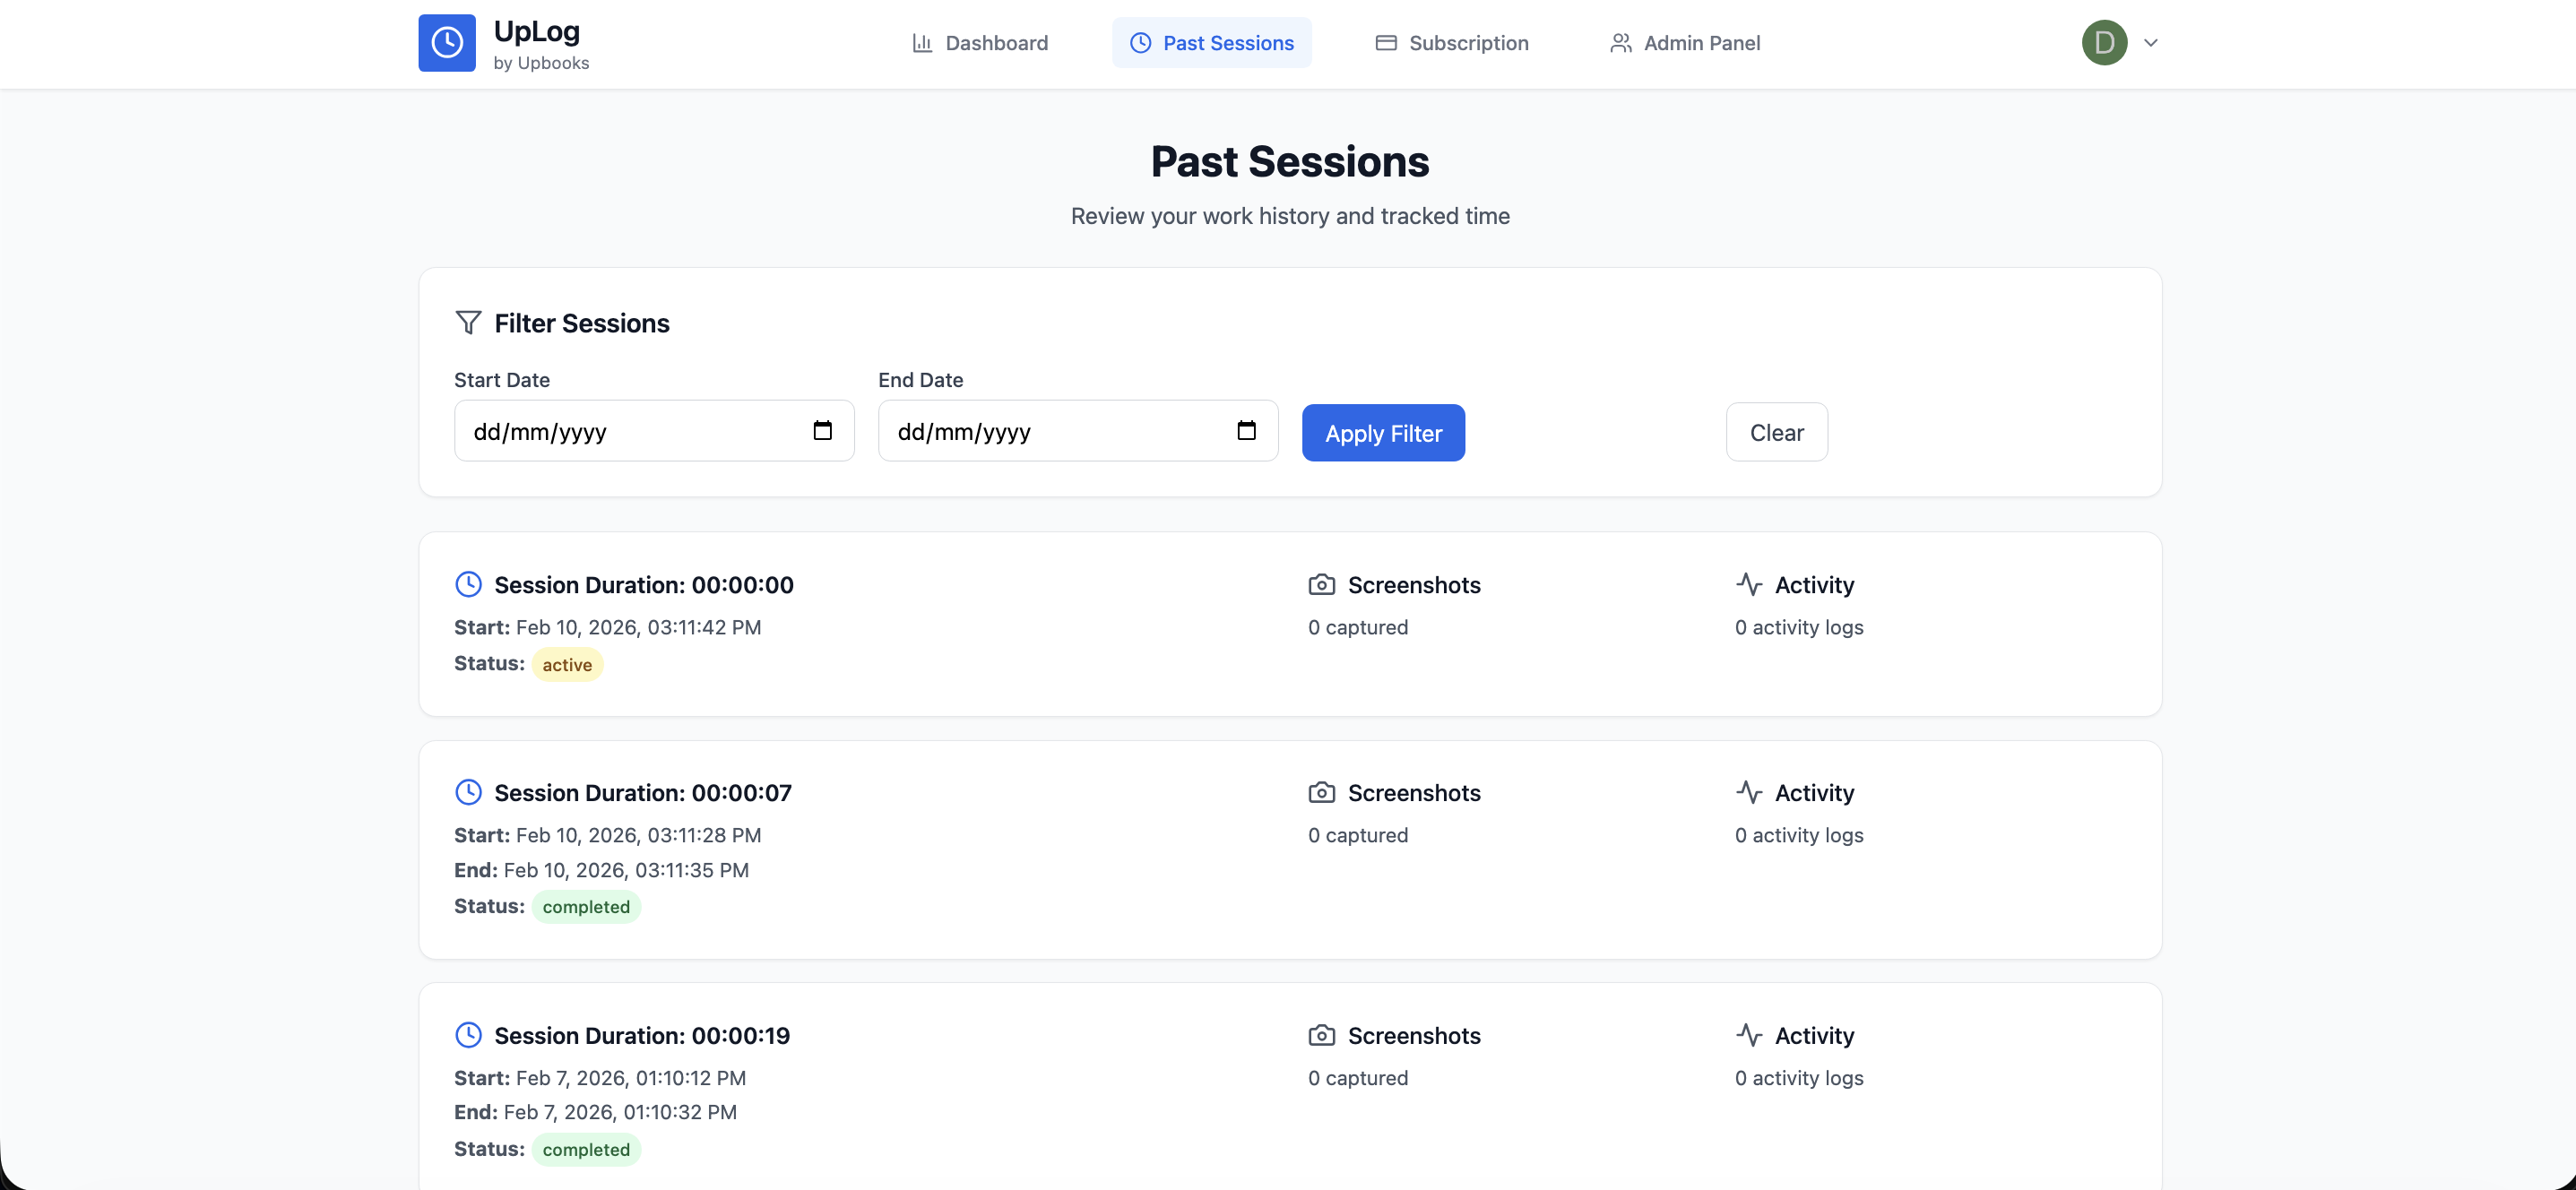
Task: Select the Past Sessions tab
Action: pyautogui.click(x=1211, y=43)
